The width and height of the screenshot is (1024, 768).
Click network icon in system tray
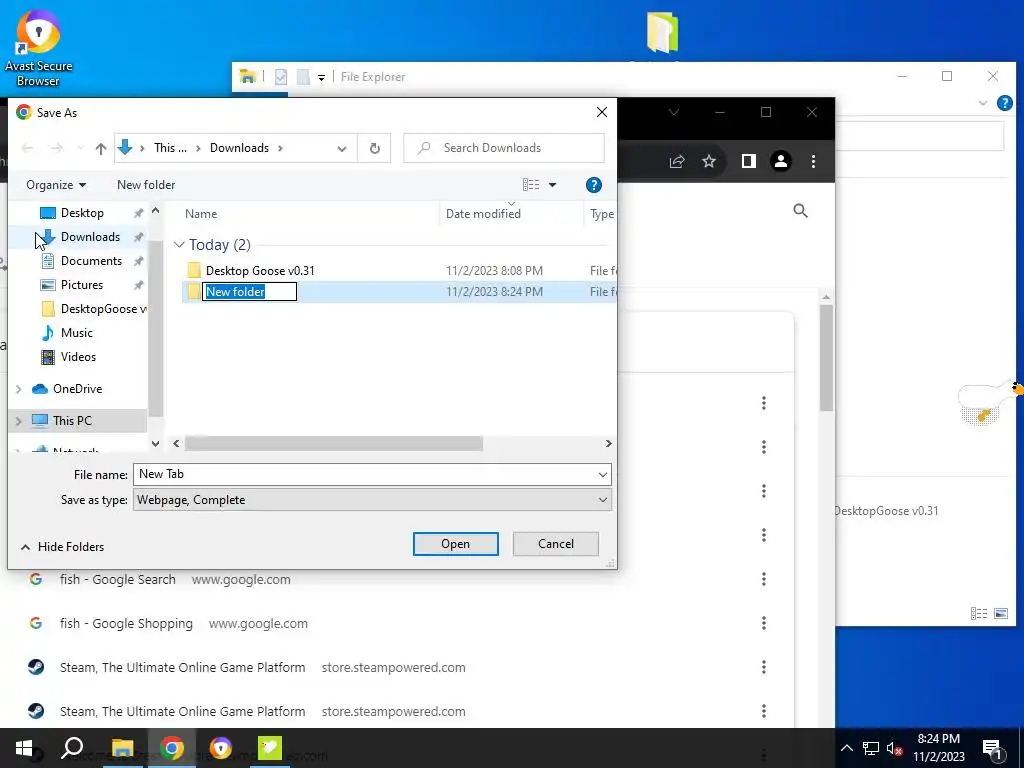(x=871, y=749)
